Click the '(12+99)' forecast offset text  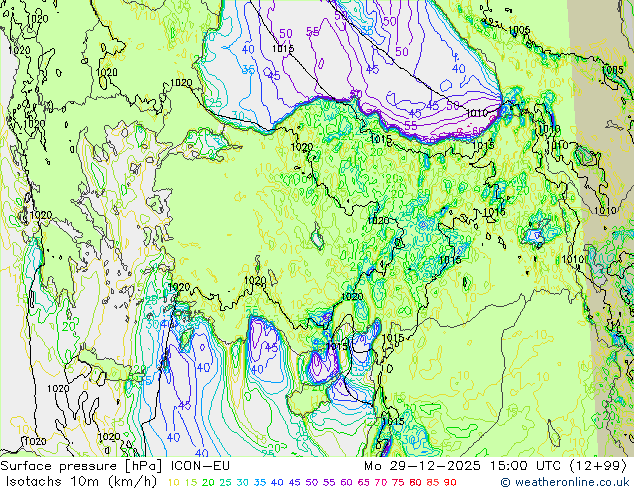[x=598, y=466]
